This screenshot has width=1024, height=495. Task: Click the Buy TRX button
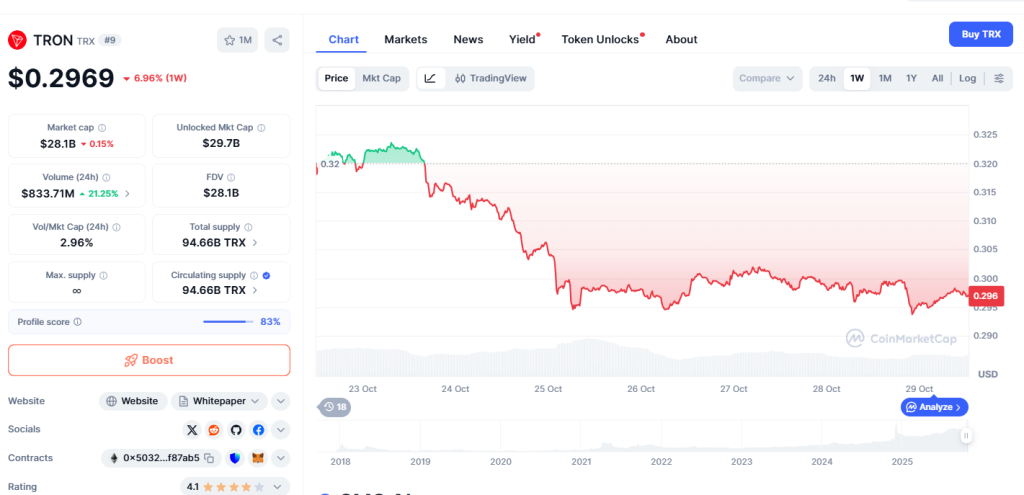click(x=980, y=34)
